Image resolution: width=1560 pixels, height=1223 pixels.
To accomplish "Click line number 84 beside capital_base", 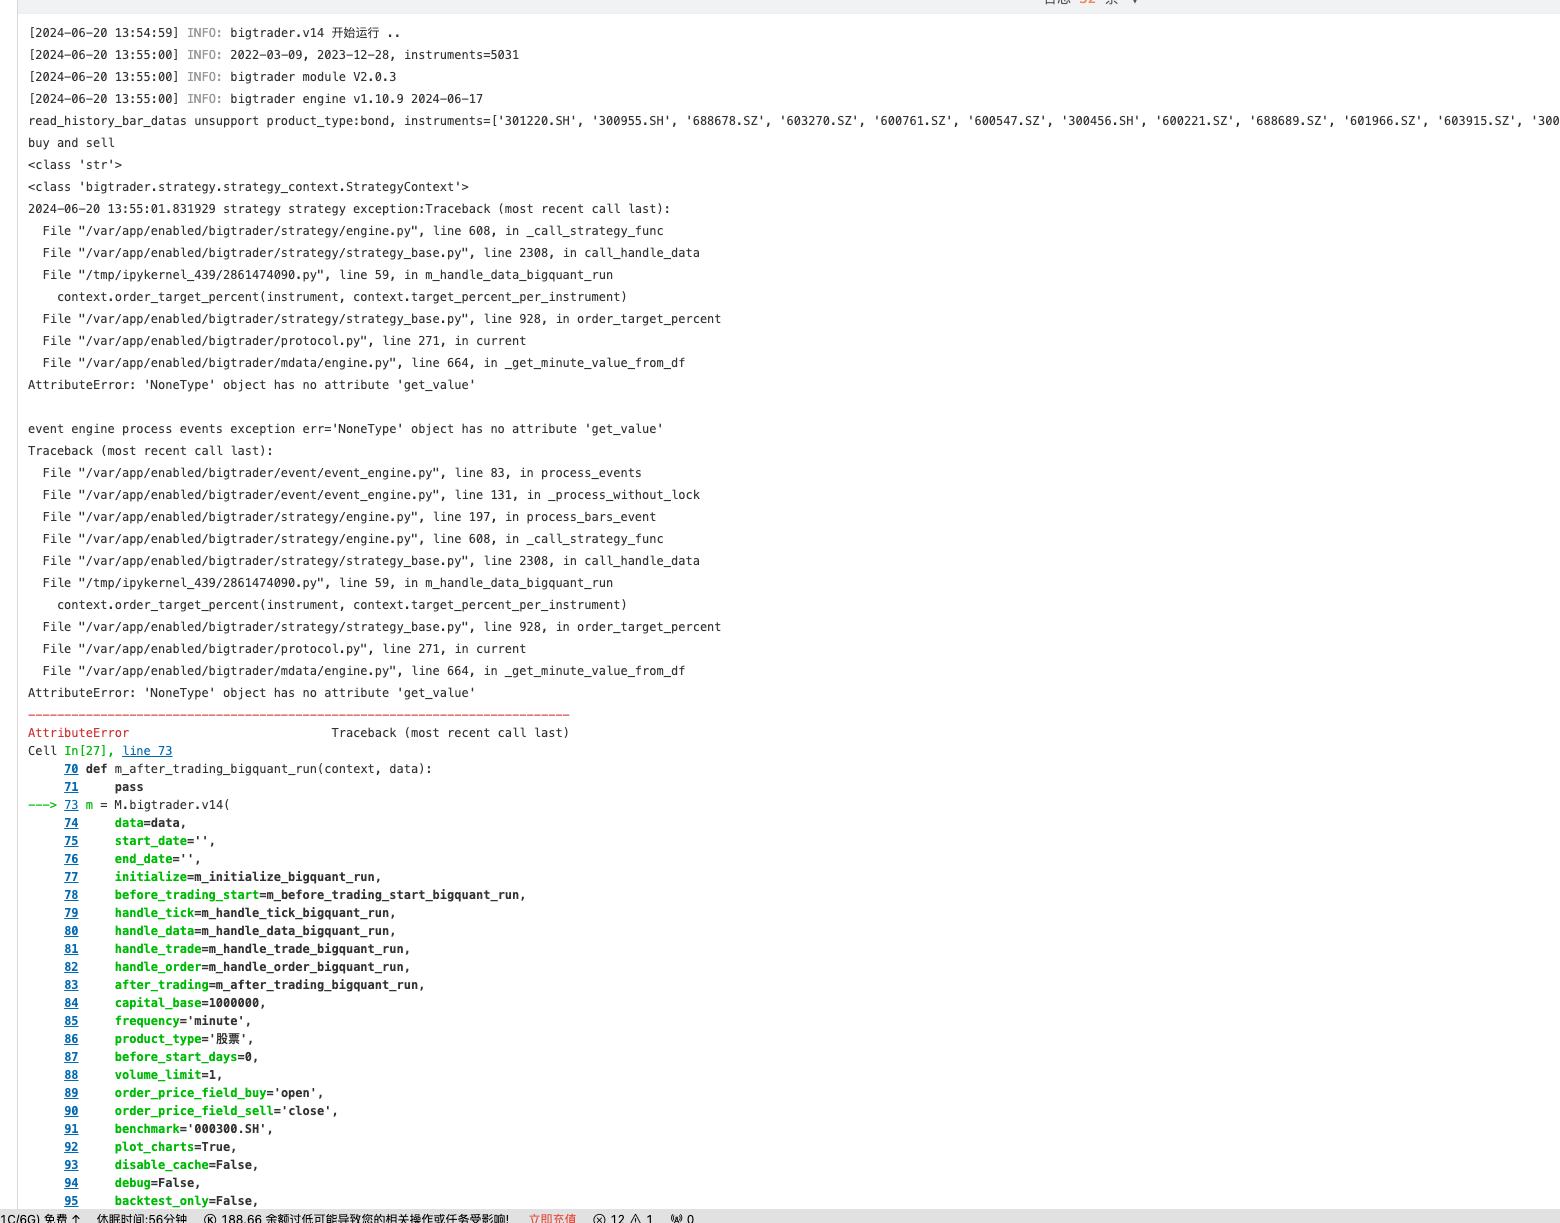I will click(x=71, y=1003).
